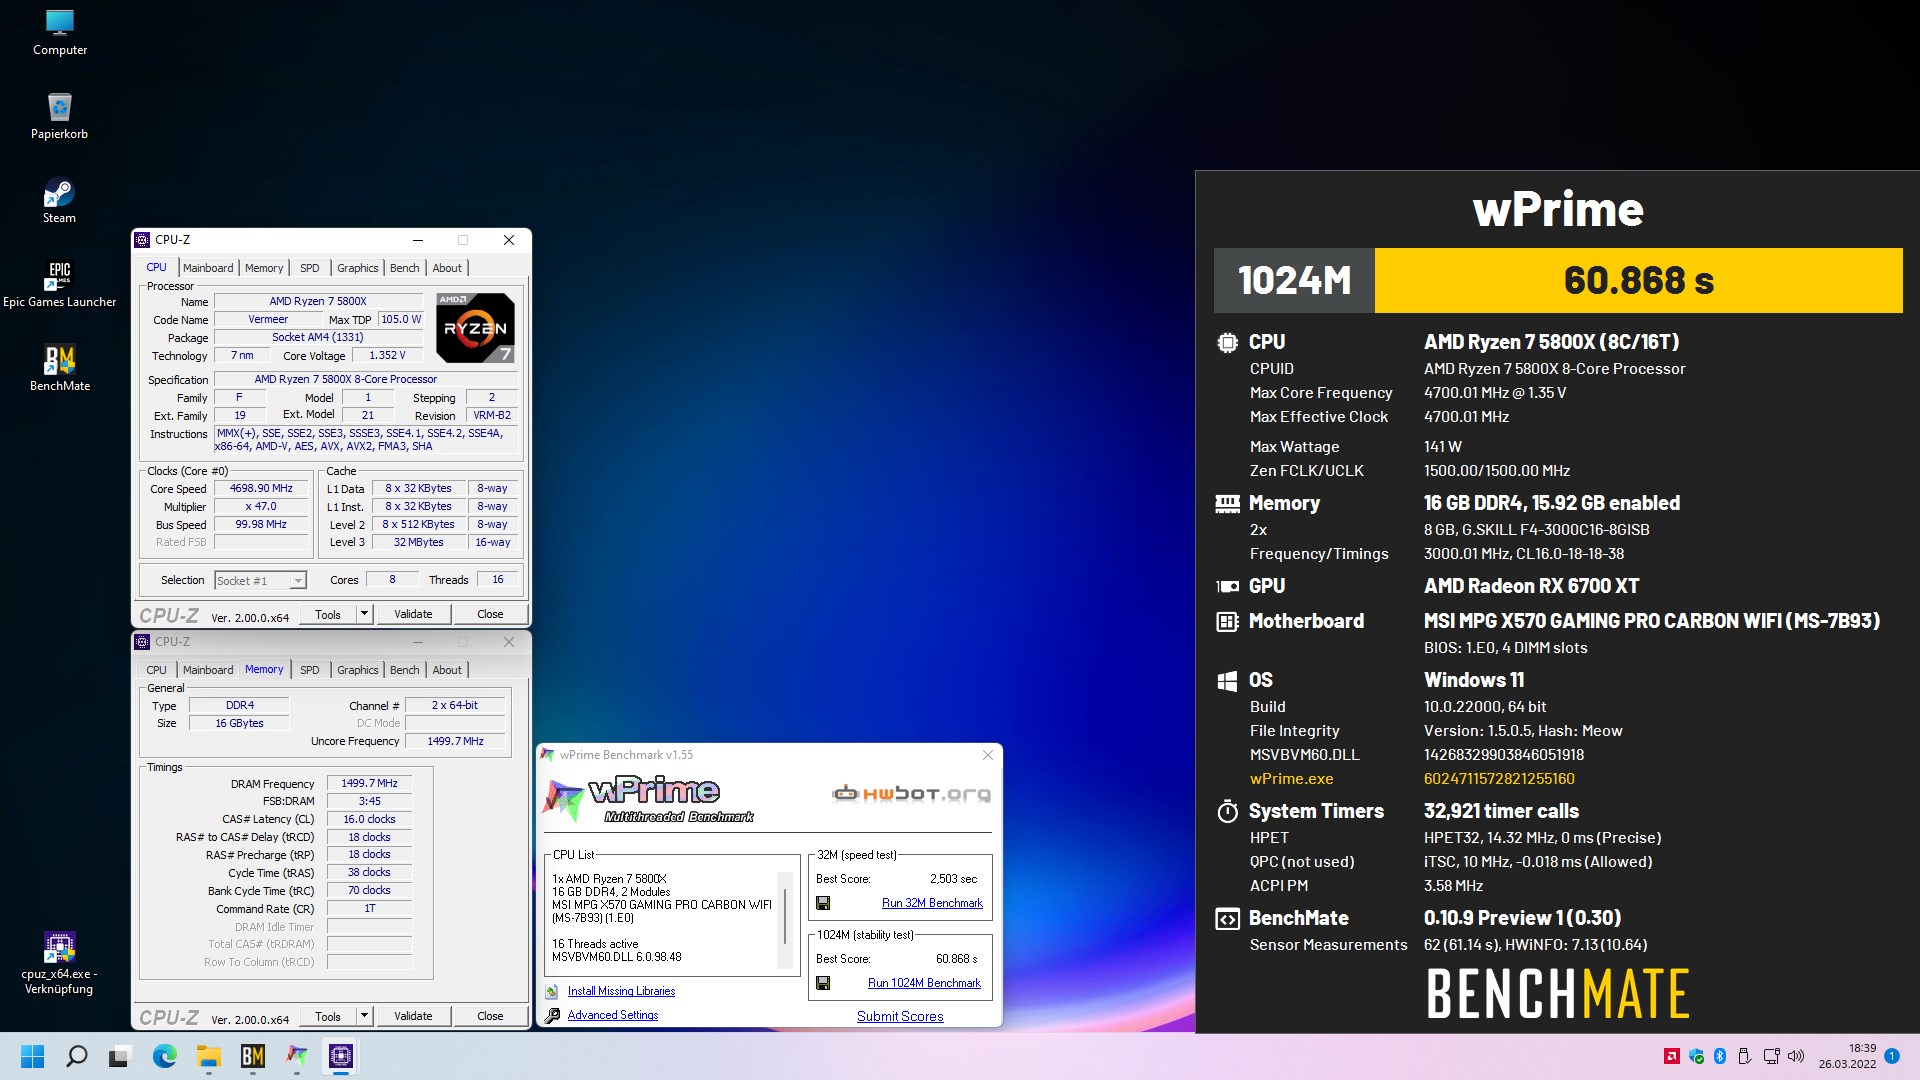Screen dimensions: 1920x1080
Task: Switch to CPU-Z taskbar icon
Action: click(341, 1056)
